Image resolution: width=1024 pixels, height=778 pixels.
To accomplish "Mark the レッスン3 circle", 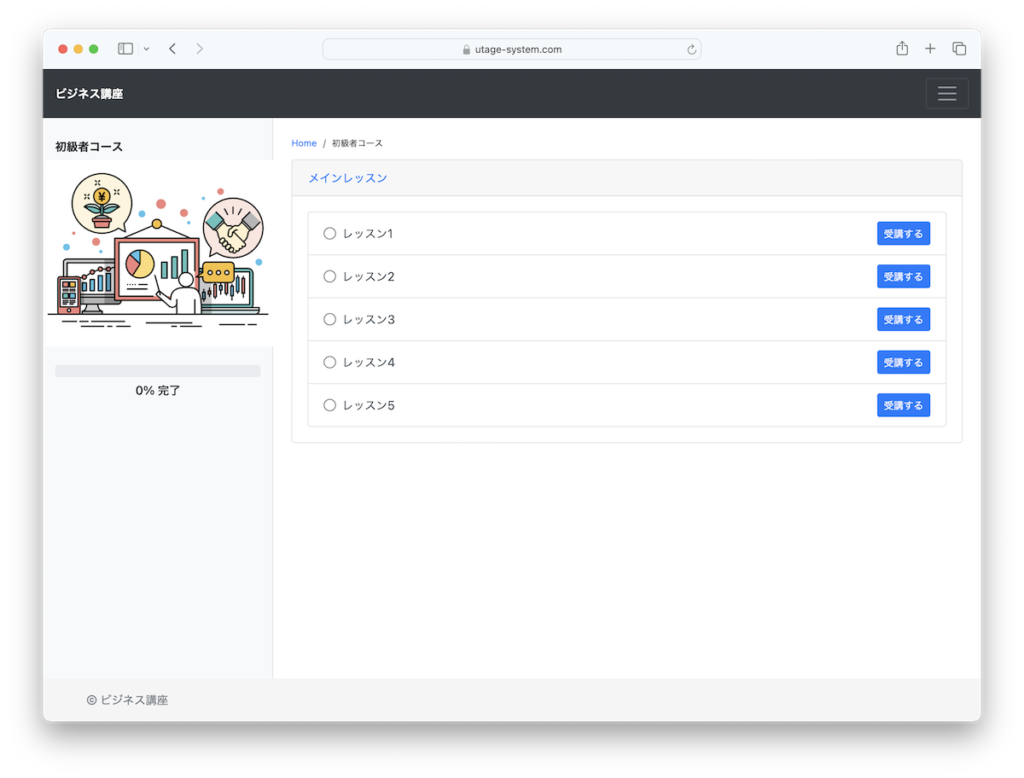I will click(330, 320).
